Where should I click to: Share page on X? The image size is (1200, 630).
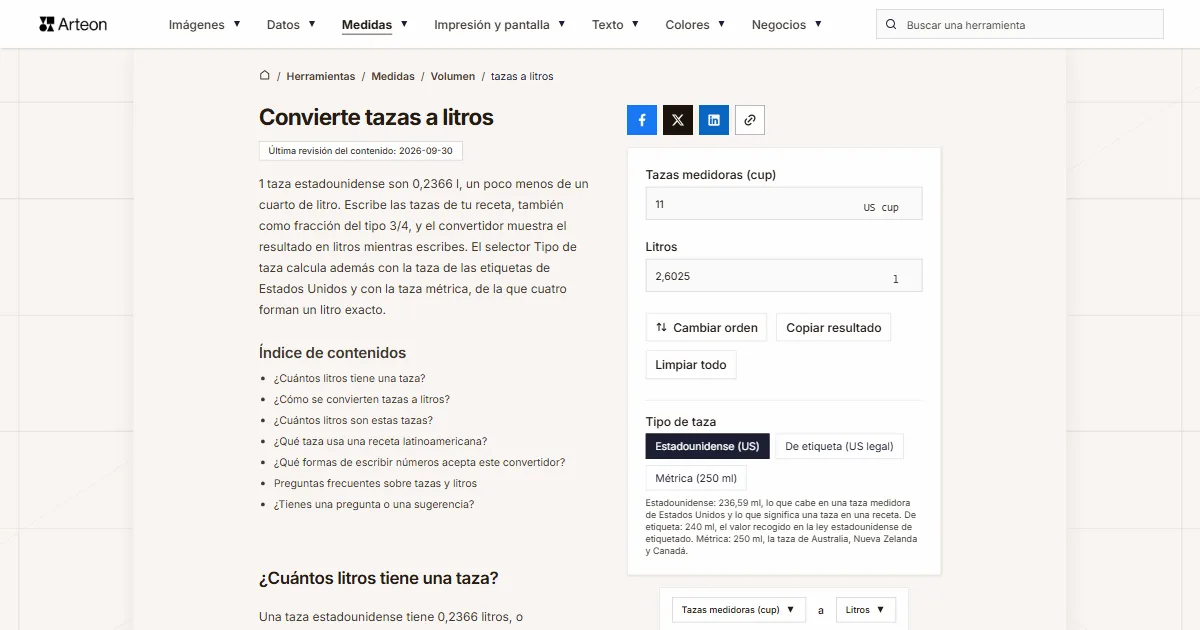[x=678, y=120]
